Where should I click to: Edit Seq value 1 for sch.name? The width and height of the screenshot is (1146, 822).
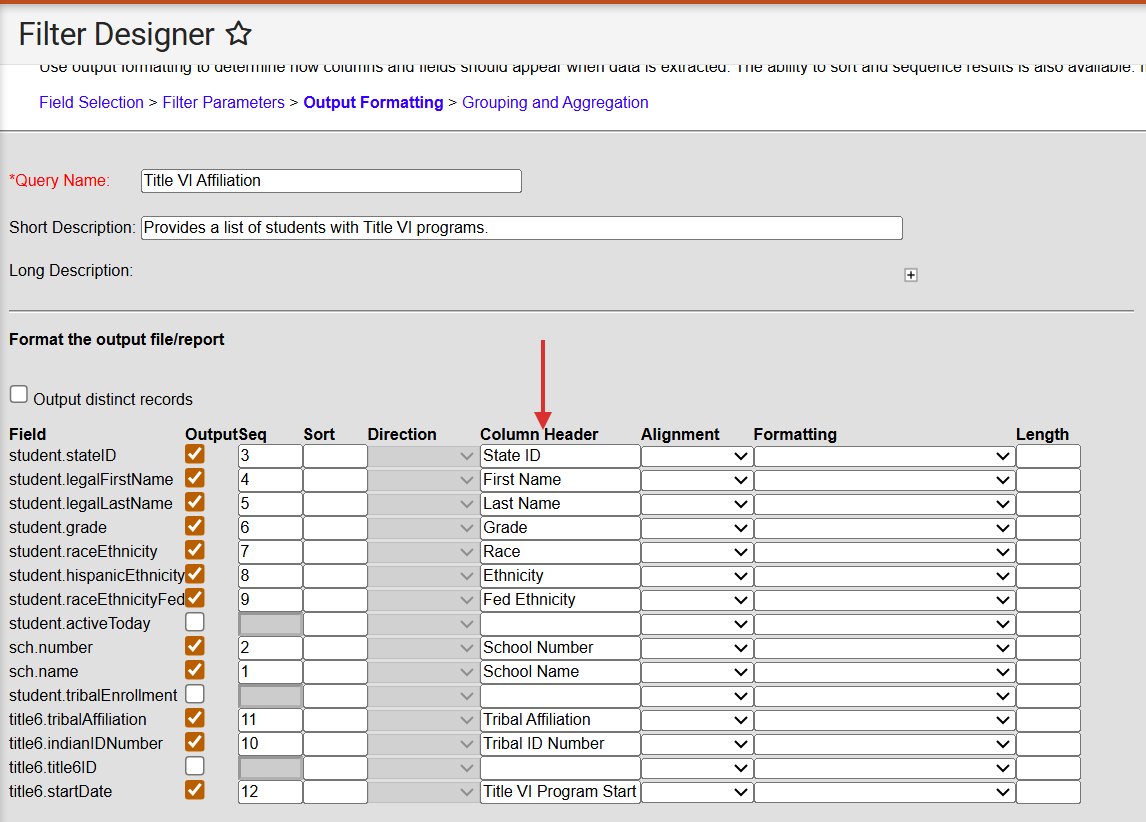[270, 672]
